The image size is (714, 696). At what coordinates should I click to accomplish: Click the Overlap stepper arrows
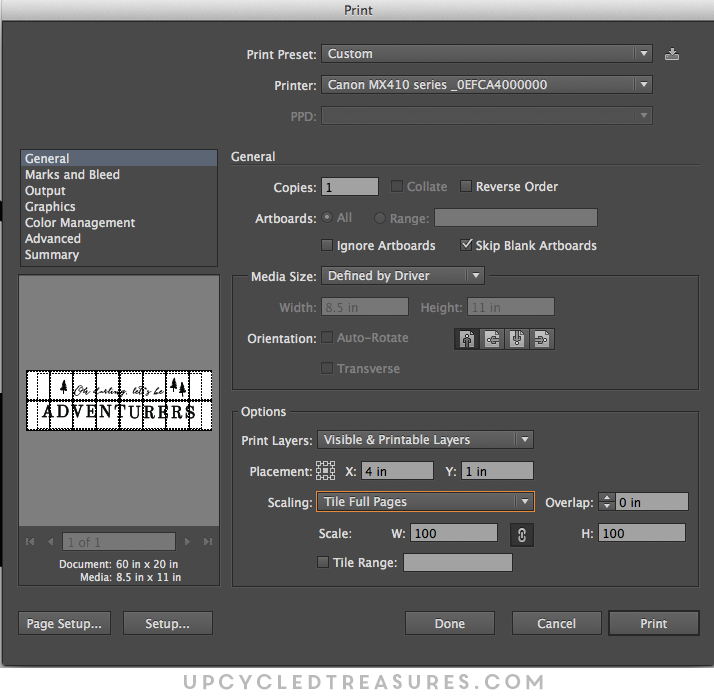(608, 502)
